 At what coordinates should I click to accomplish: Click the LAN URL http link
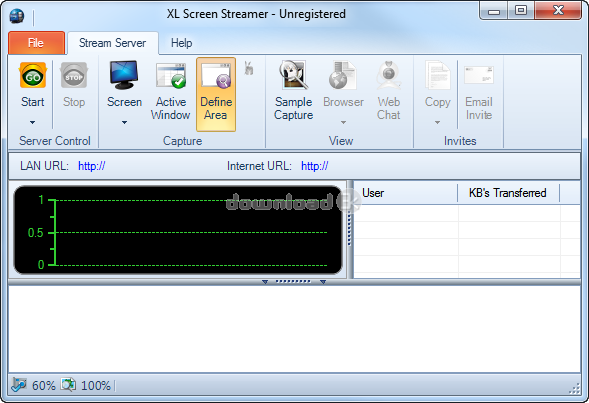pyautogui.click(x=91, y=166)
